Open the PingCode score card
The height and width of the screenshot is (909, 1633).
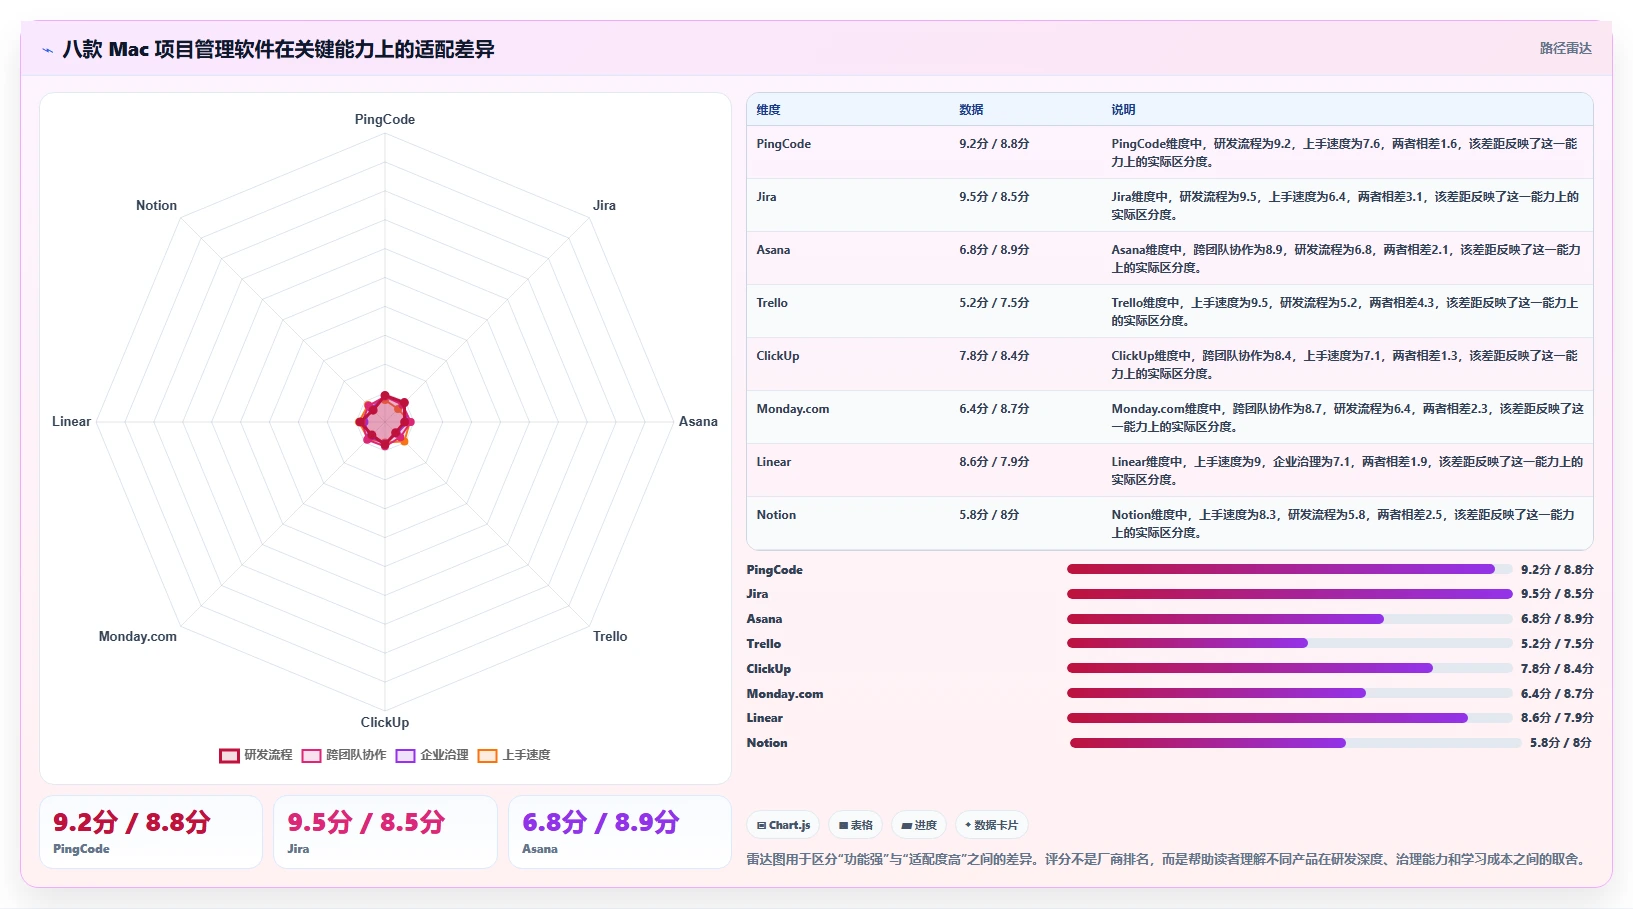pos(151,832)
